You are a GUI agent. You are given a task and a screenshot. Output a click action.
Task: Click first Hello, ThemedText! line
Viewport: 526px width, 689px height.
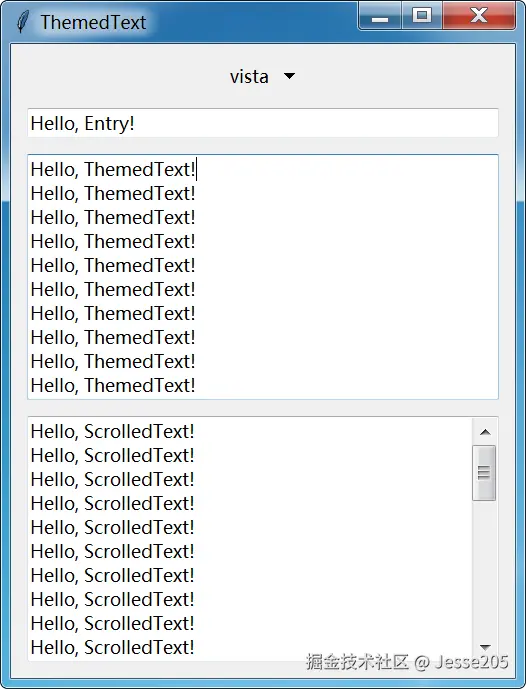point(113,170)
